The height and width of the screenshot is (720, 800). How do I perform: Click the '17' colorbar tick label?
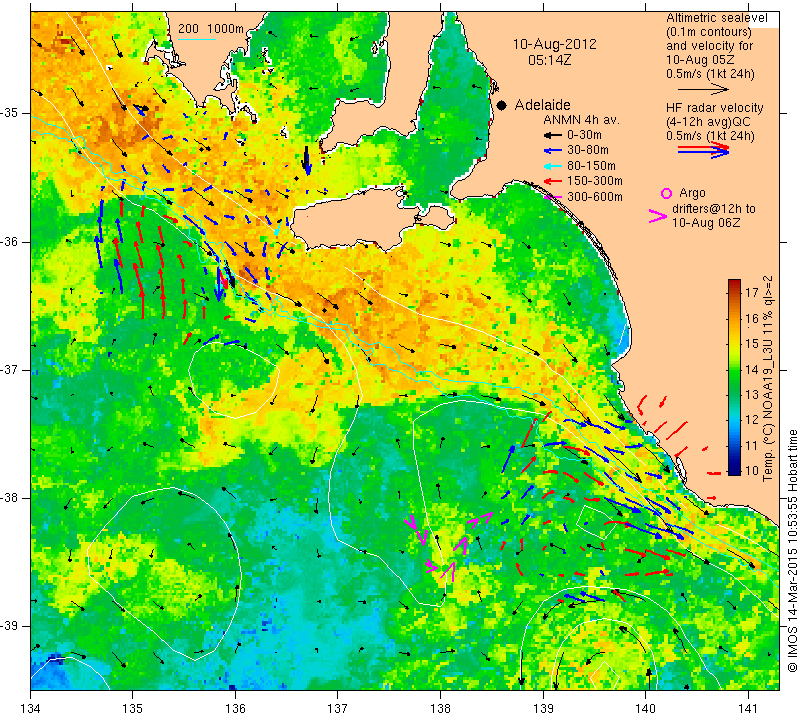(752, 292)
